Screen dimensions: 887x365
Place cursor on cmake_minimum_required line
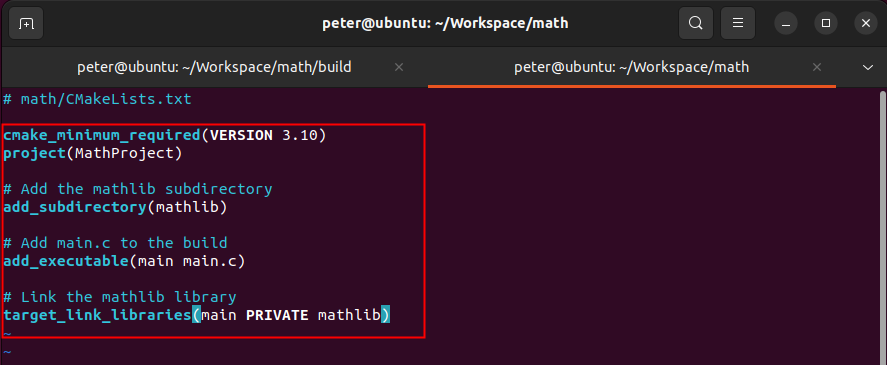pyautogui.click(x=165, y=136)
